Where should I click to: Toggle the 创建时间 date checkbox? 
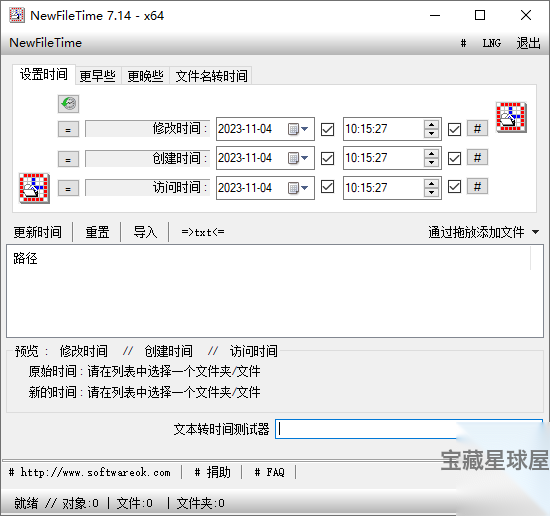pyautogui.click(x=328, y=158)
